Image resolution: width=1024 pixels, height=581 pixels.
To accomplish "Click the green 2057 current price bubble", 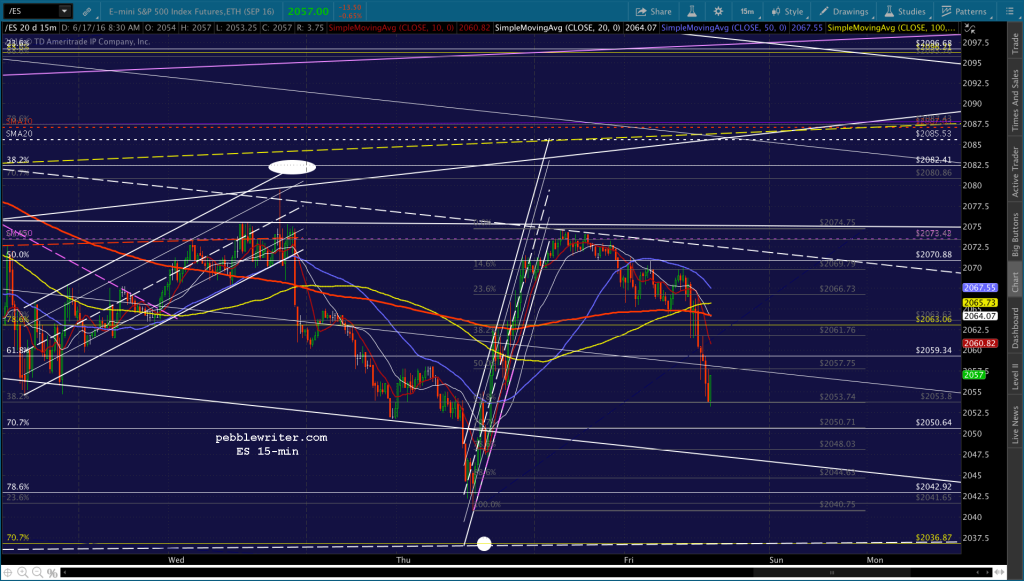I will tap(974, 375).
